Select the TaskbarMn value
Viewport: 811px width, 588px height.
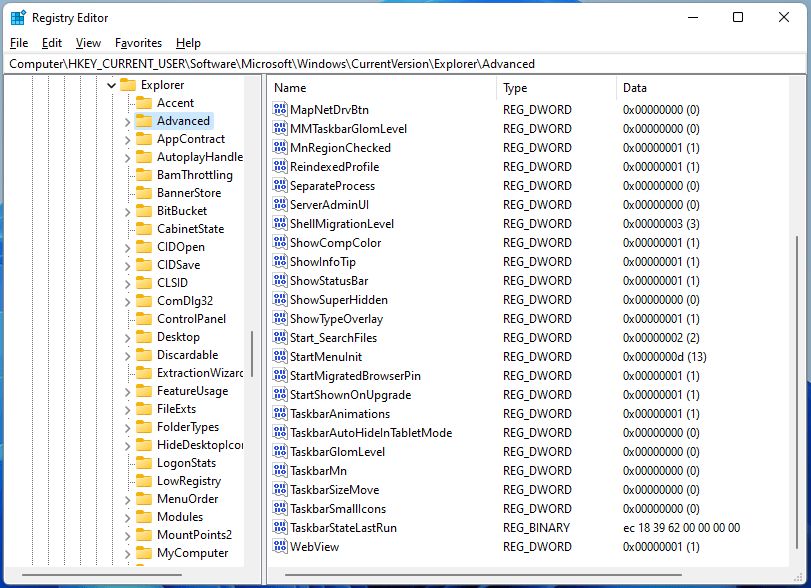click(318, 471)
